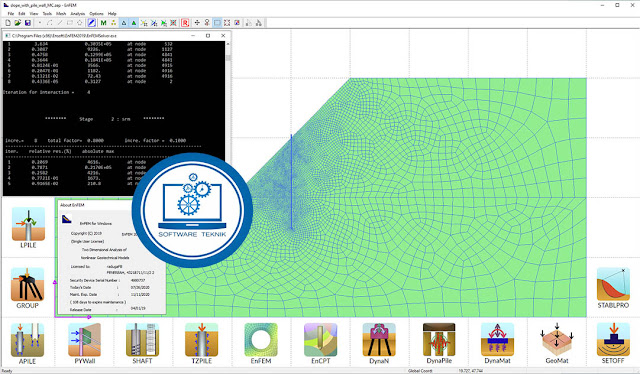640x374 pixels.
Task: Maximize the EnFEMSolver console window
Action: [208, 36]
